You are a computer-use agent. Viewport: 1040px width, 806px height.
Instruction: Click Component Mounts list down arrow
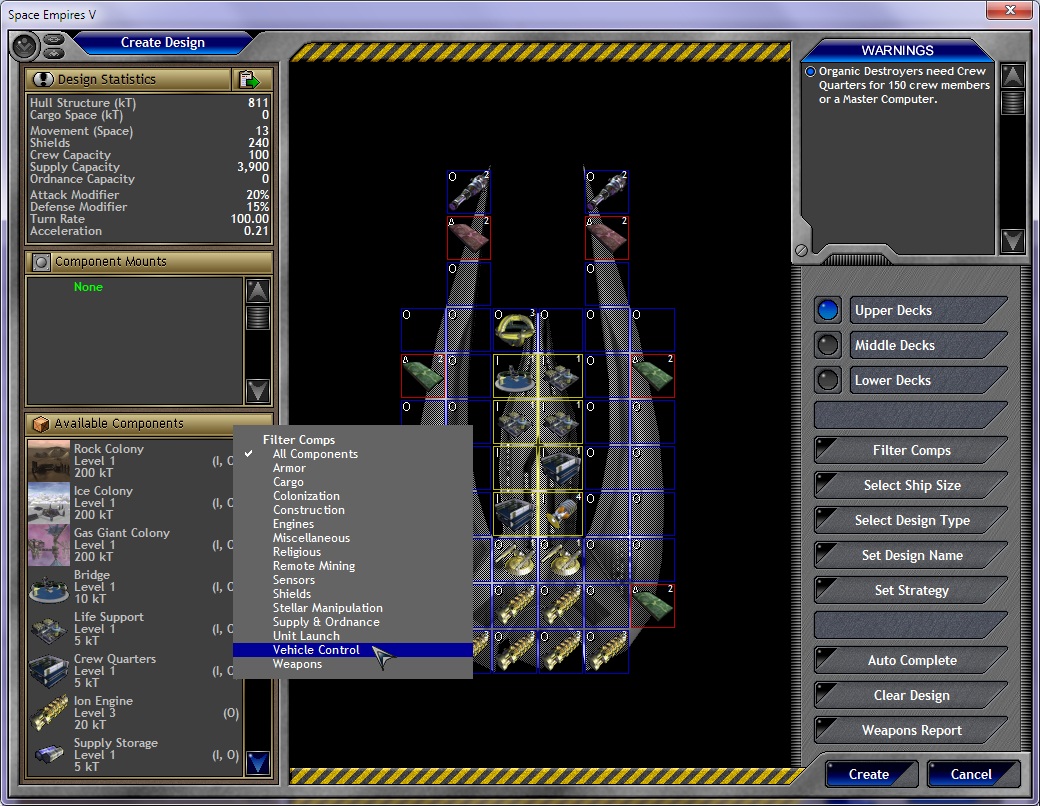(258, 391)
